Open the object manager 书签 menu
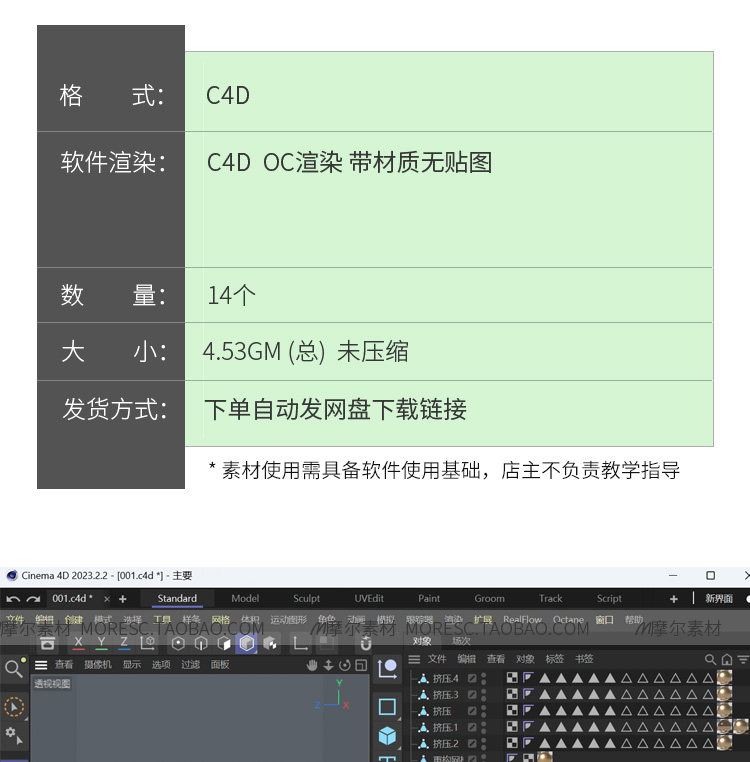750x762 pixels. [x=584, y=659]
